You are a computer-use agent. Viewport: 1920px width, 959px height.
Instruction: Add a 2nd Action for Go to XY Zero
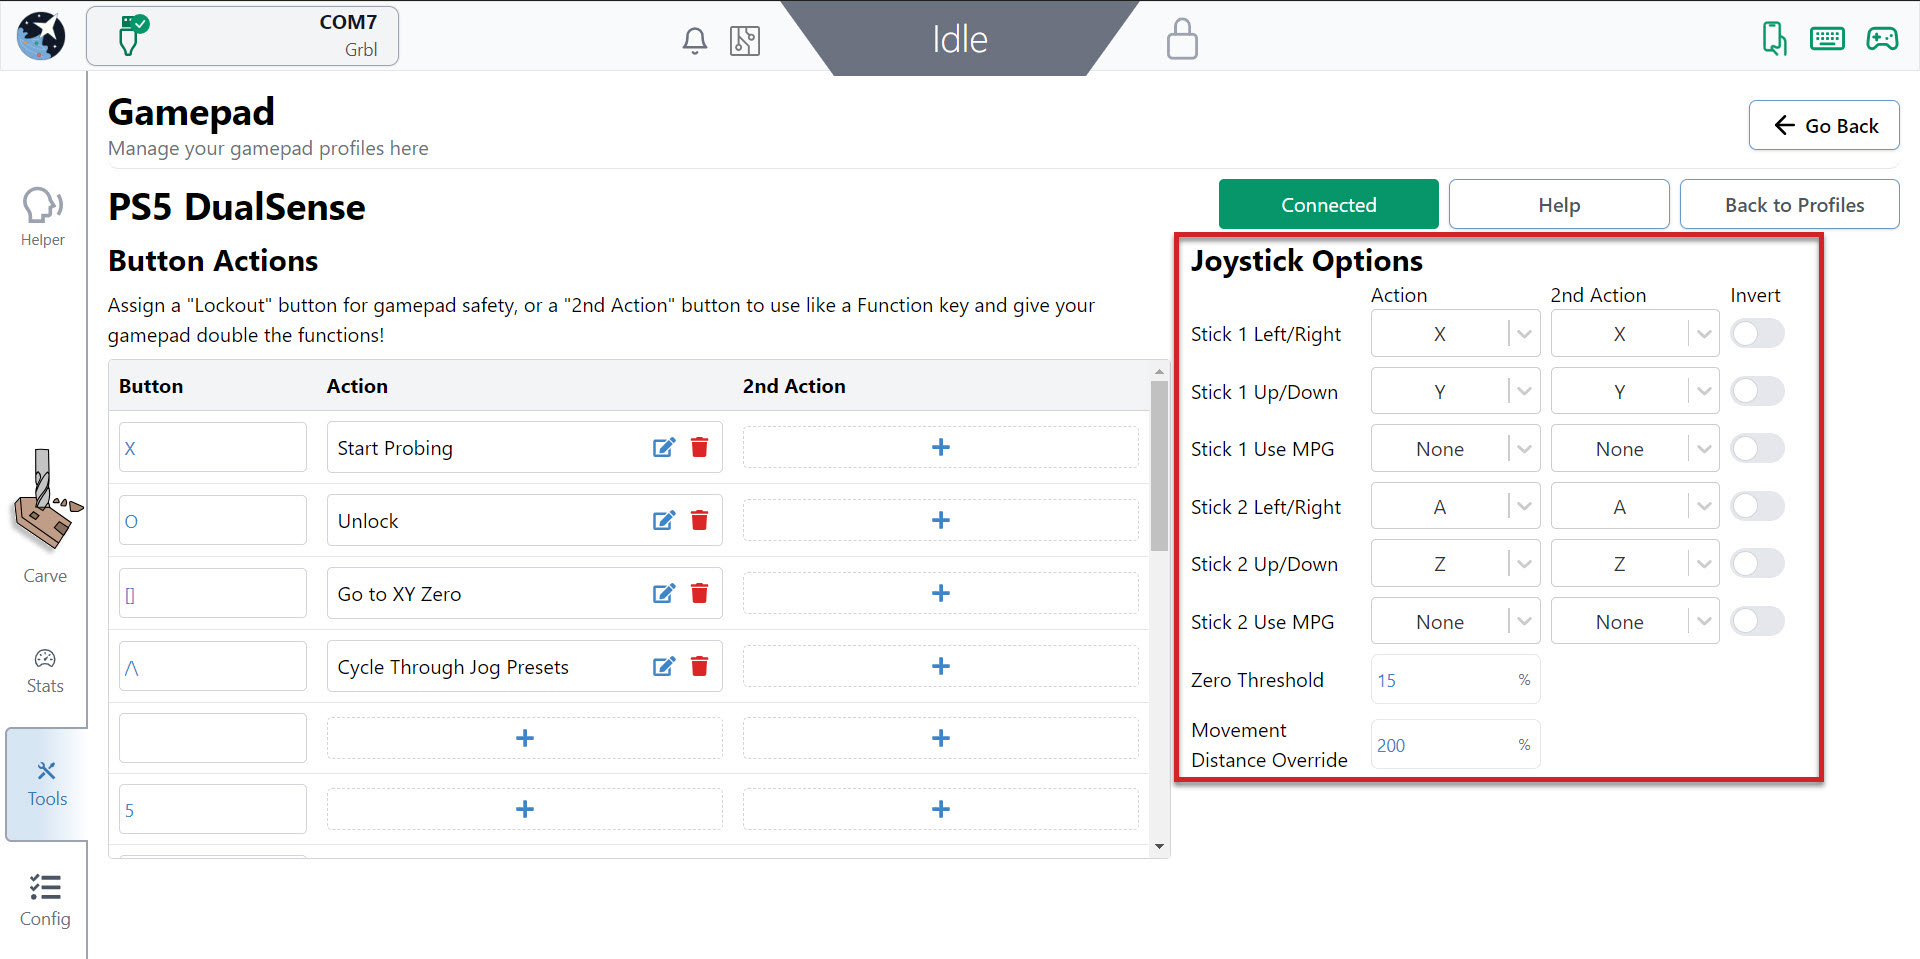pos(940,594)
